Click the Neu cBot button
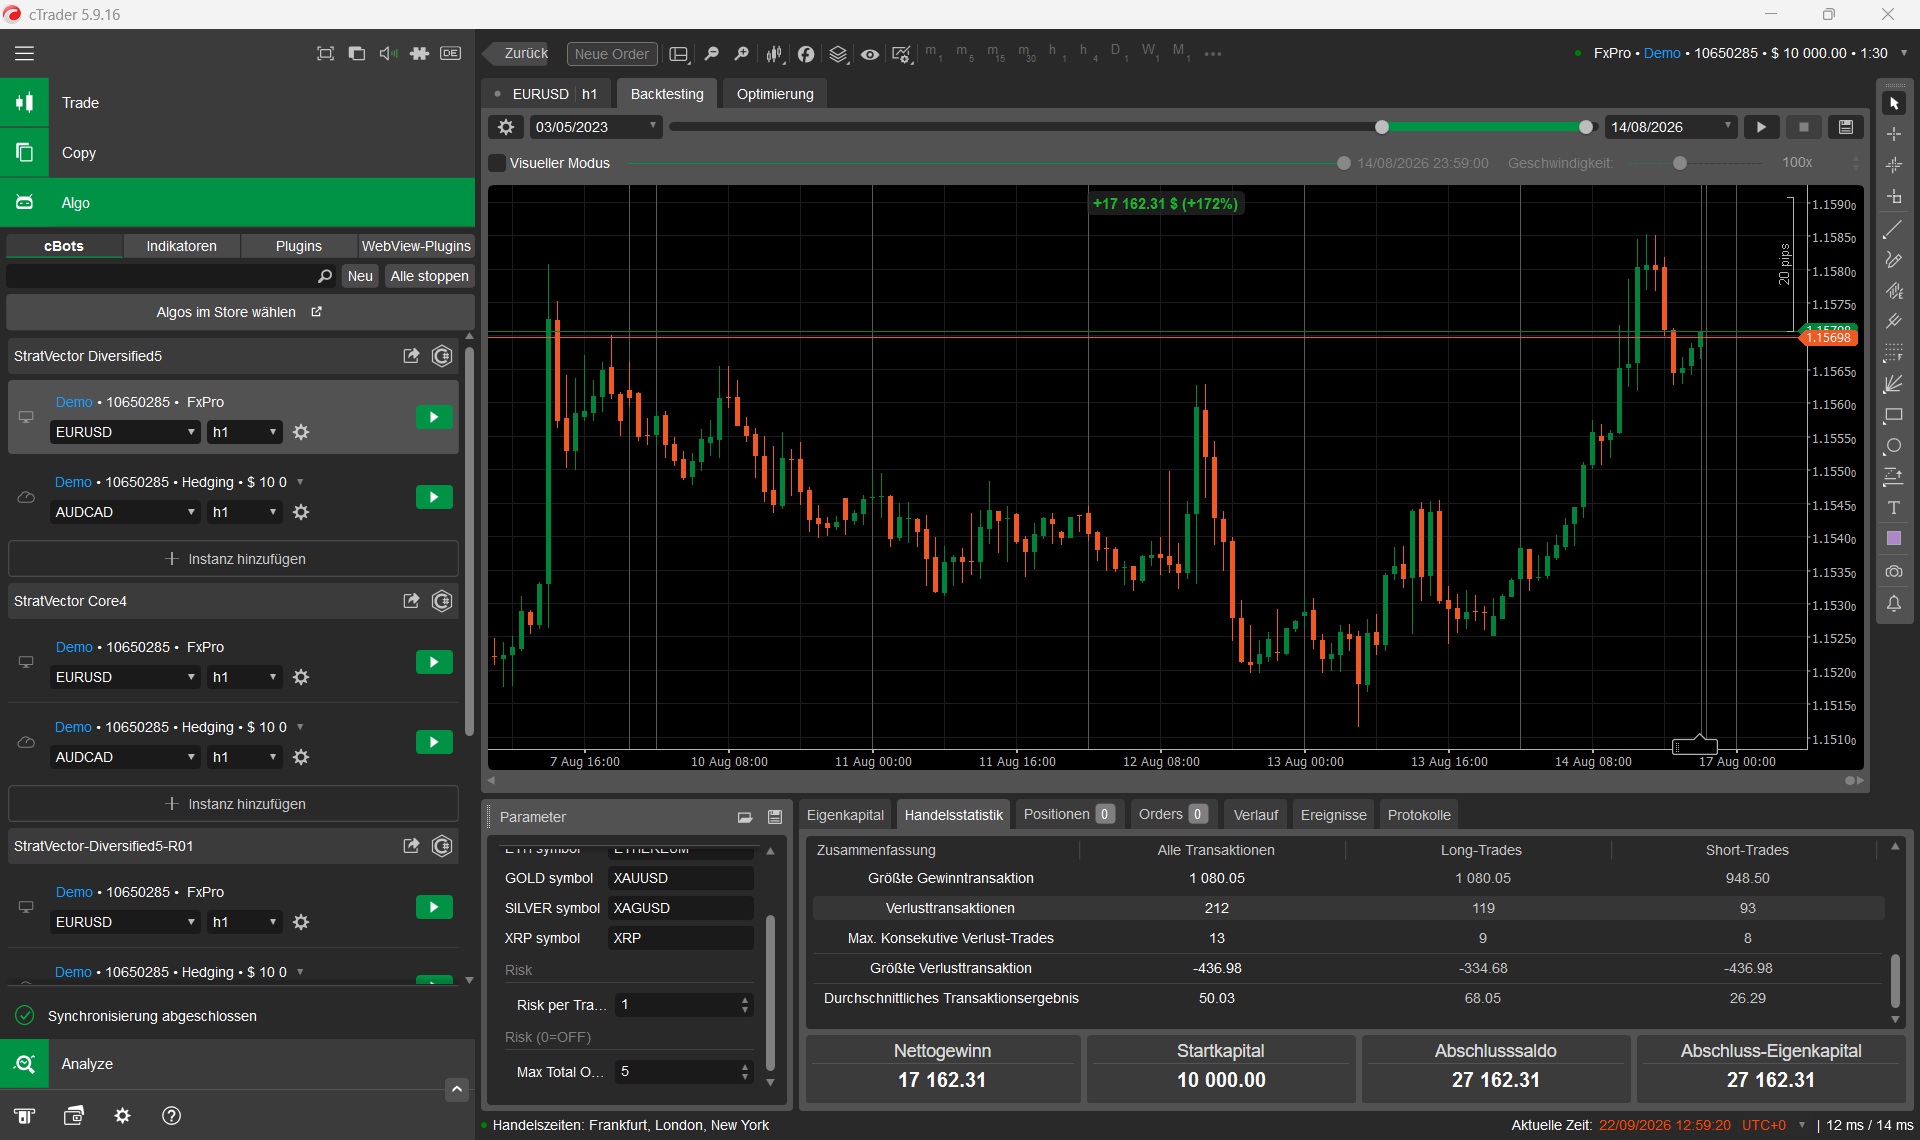Viewport: 1920px width, 1140px height. pyautogui.click(x=360, y=276)
